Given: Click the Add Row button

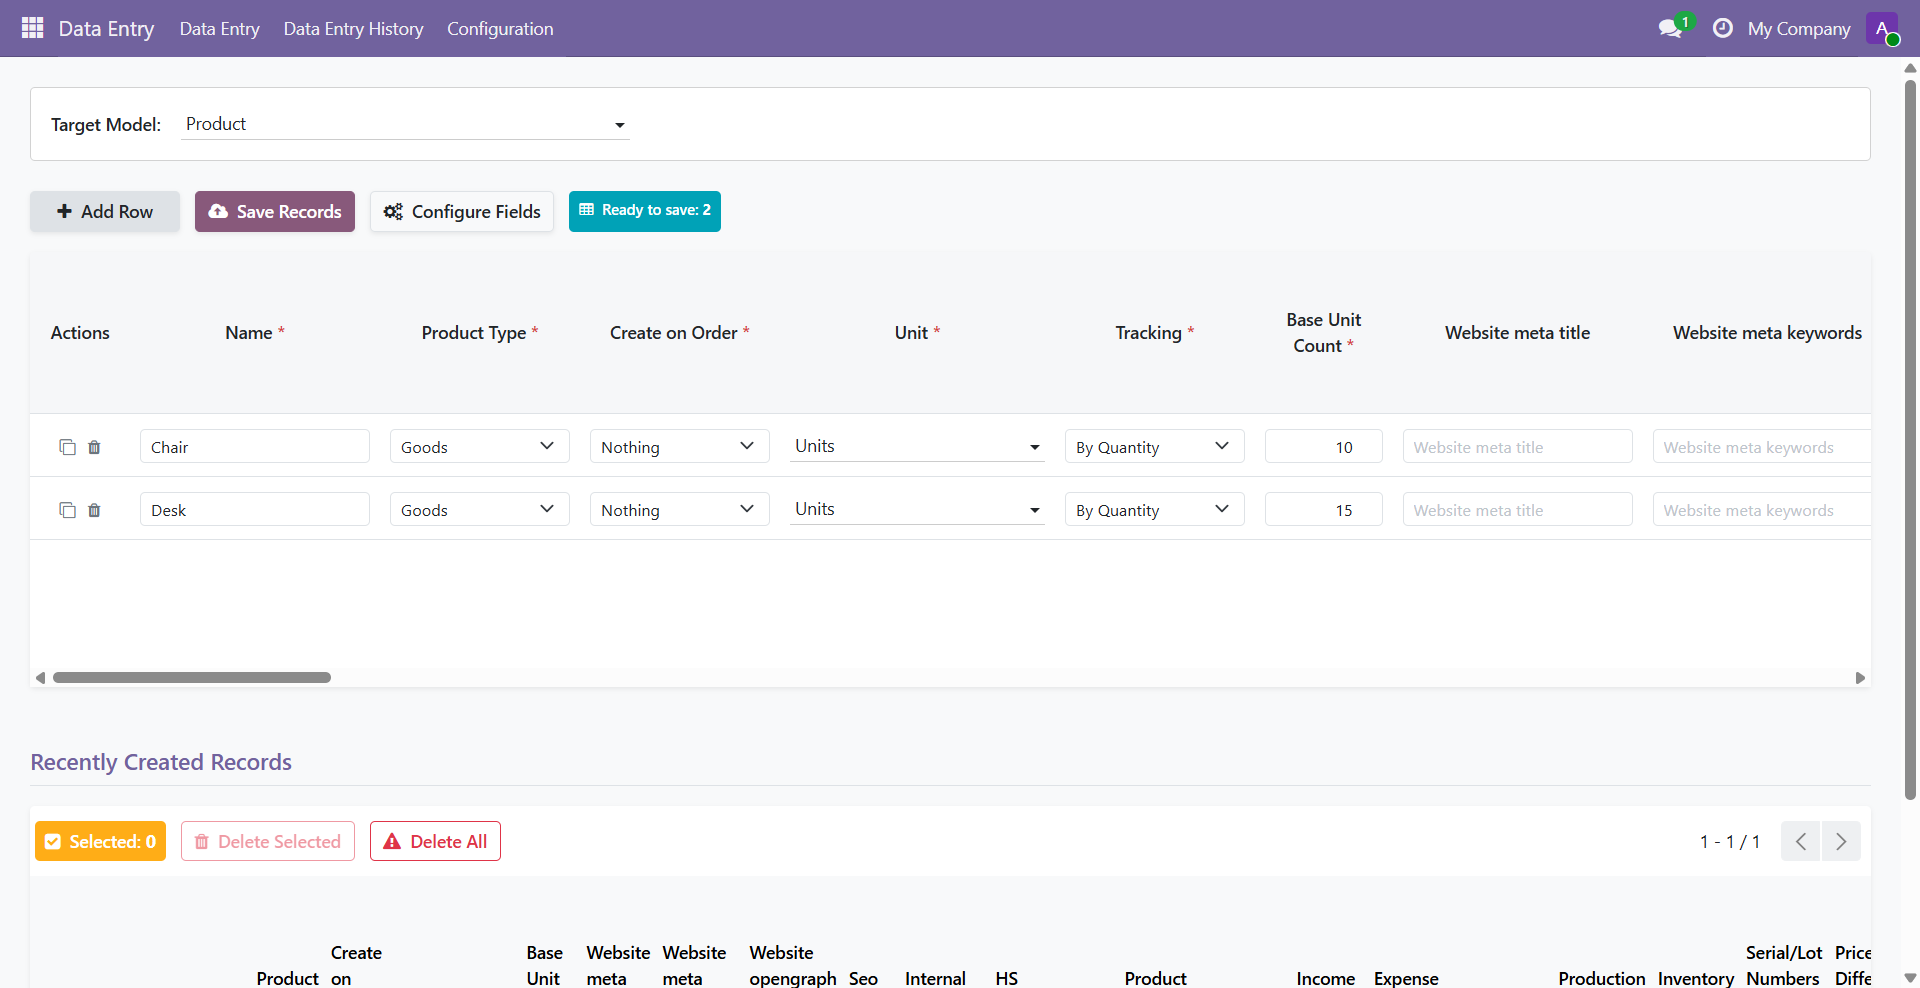Looking at the screenshot, I should 105,211.
